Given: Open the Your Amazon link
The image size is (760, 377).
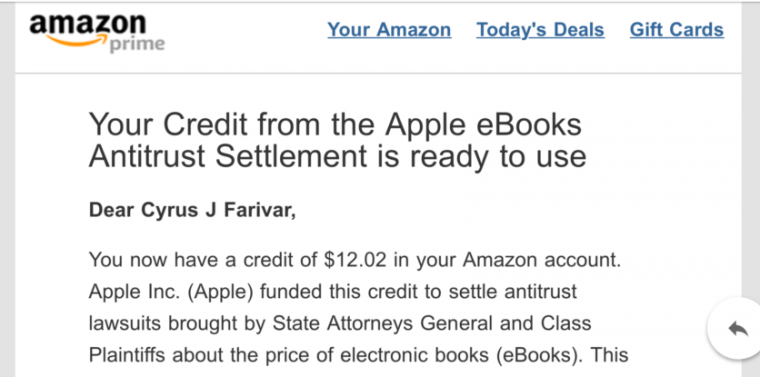Looking at the screenshot, I should point(389,30).
